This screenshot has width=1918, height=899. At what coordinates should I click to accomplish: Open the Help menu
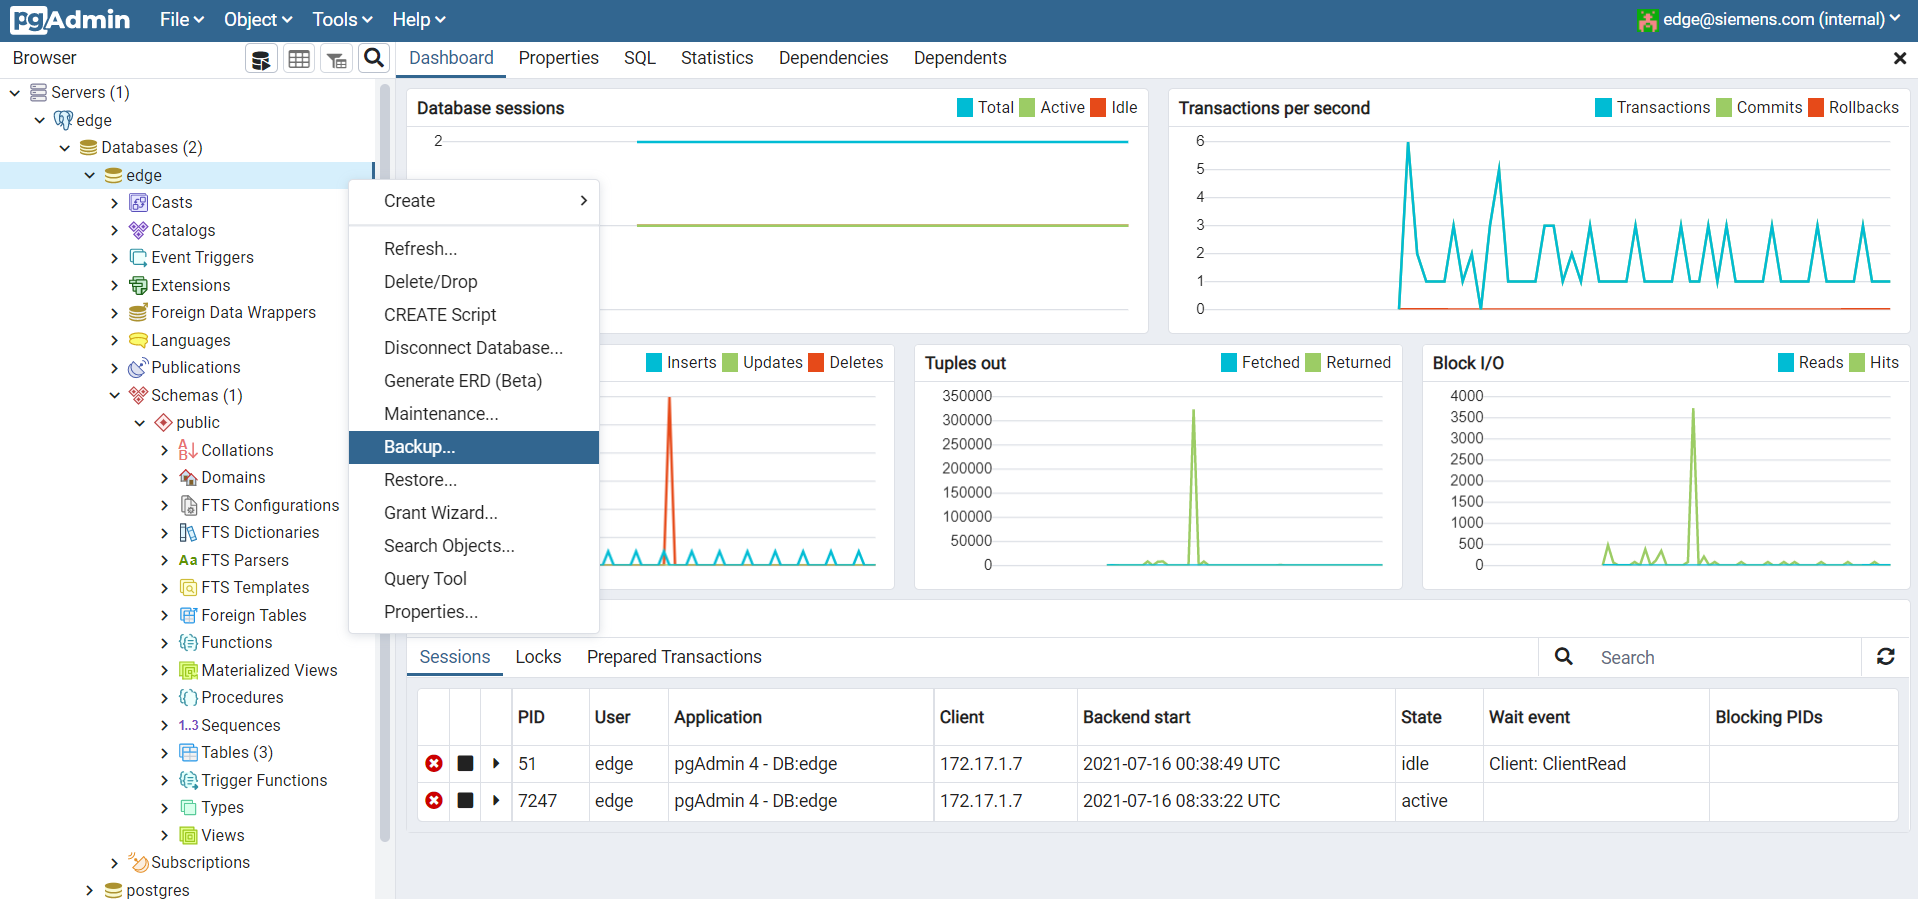(x=418, y=20)
